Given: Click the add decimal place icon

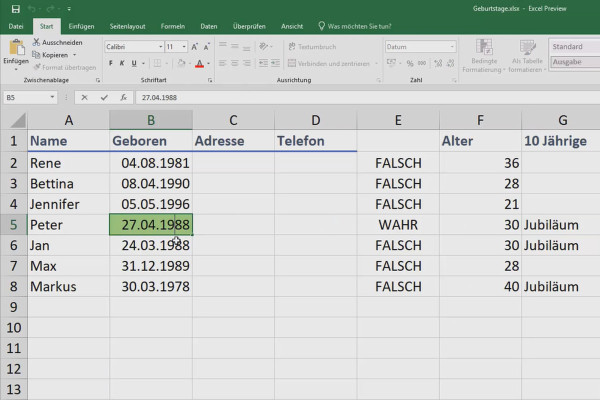Looking at the screenshot, I should click(439, 63).
